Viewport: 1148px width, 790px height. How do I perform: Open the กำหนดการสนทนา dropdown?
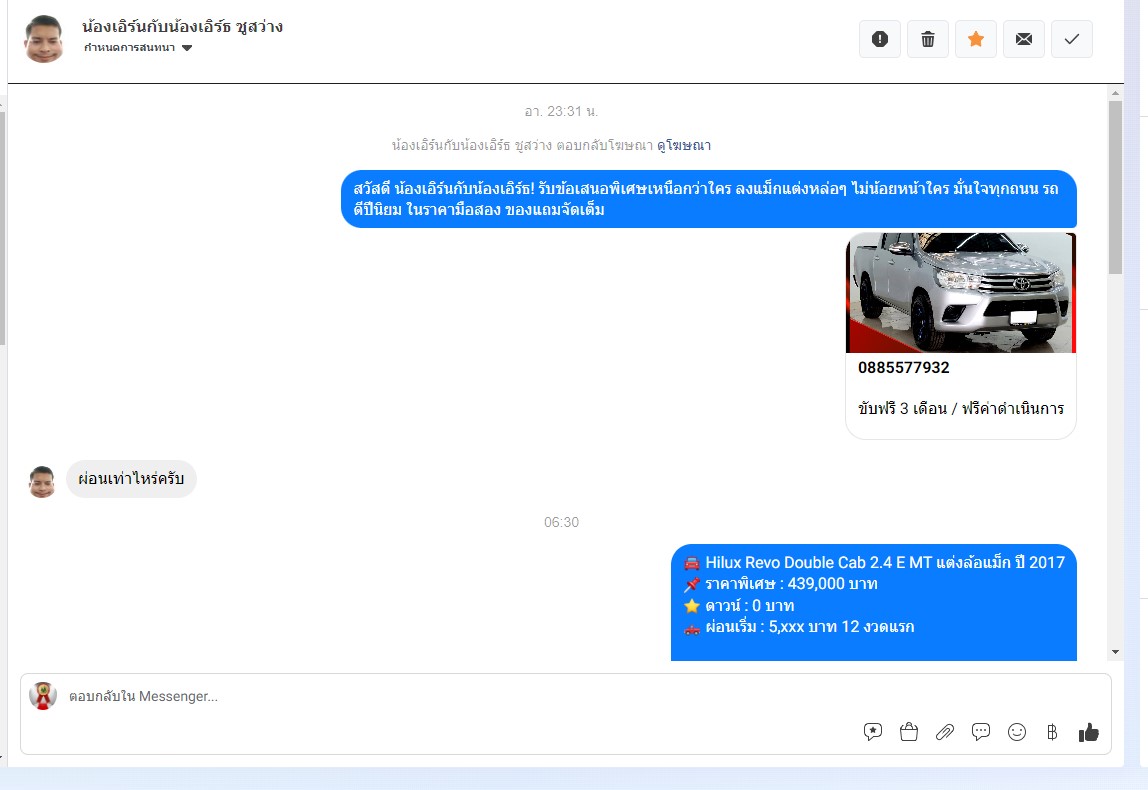(x=138, y=48)
